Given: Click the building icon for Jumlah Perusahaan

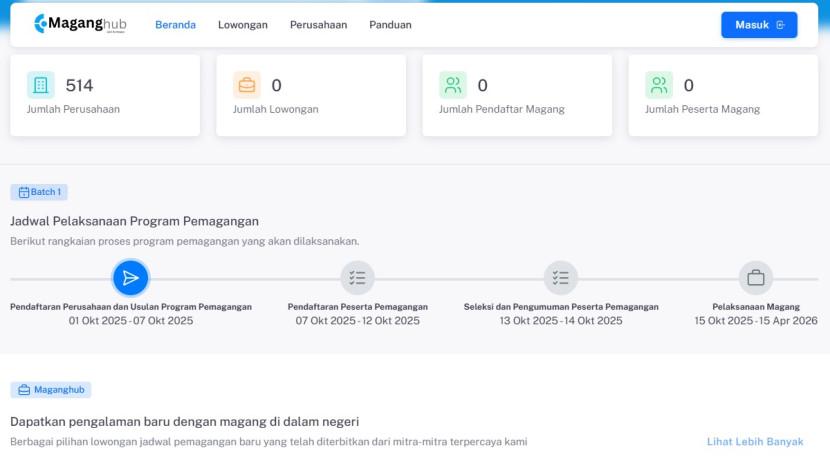Looking at the screenshot, I should pyautogui.click(x=41, y=85).
